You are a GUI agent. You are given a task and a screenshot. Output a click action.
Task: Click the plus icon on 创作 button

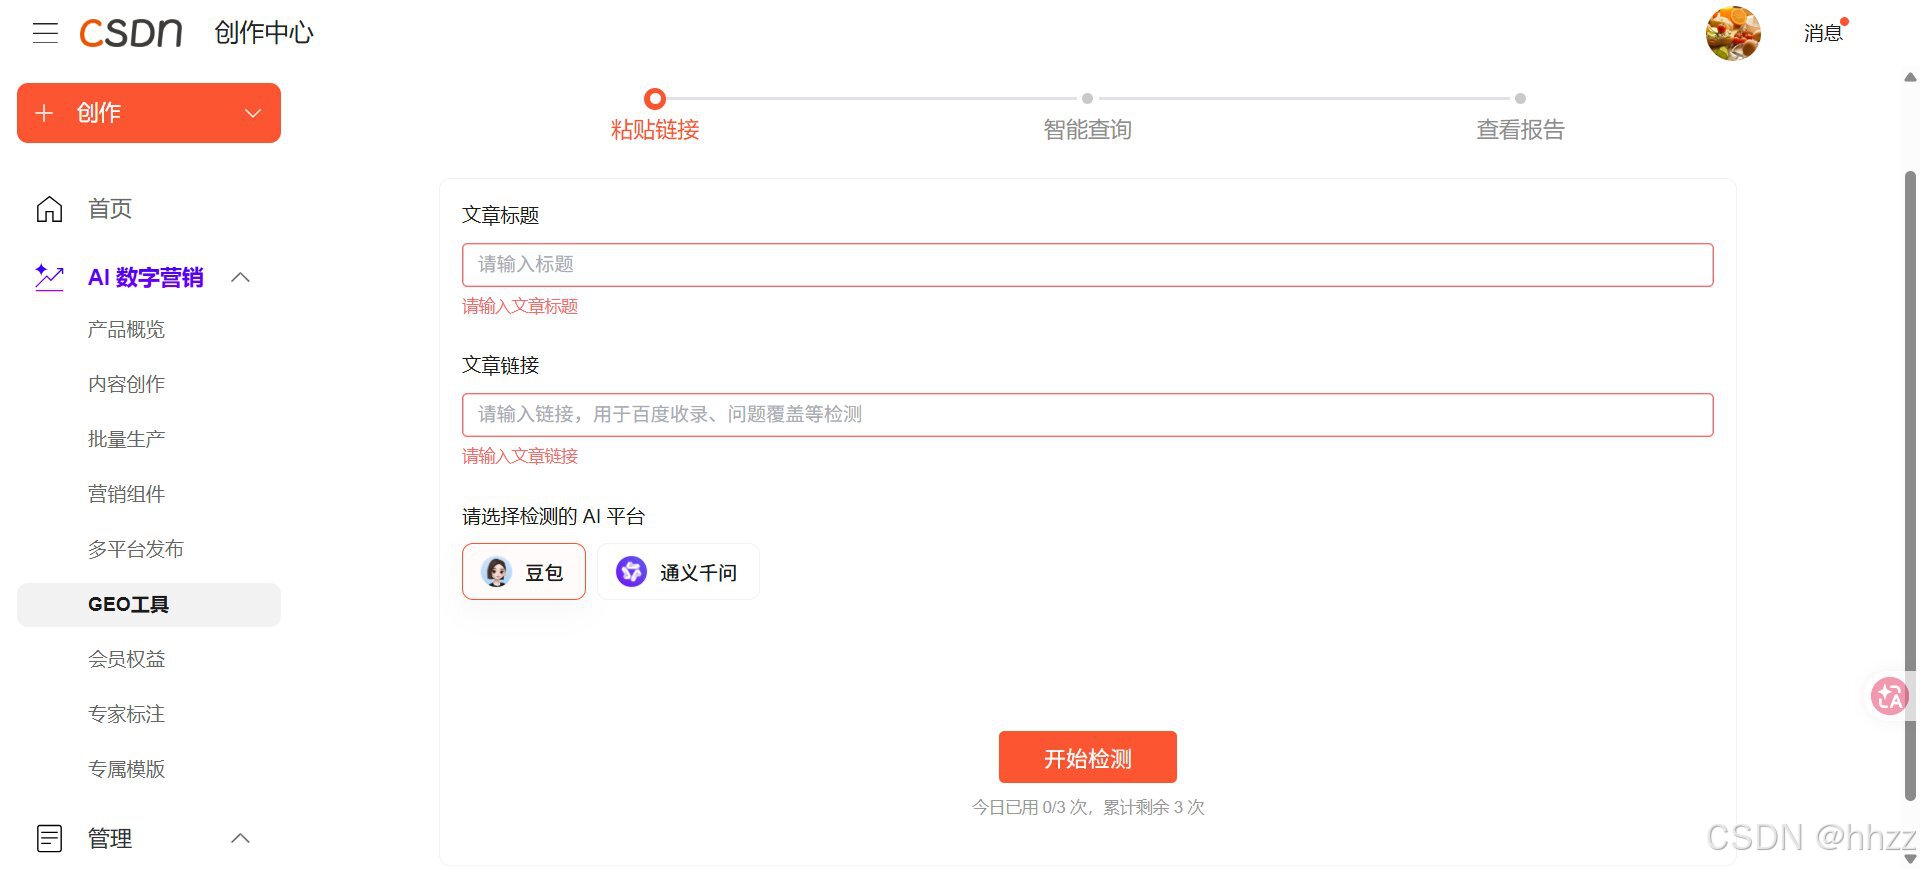[44, 113]
